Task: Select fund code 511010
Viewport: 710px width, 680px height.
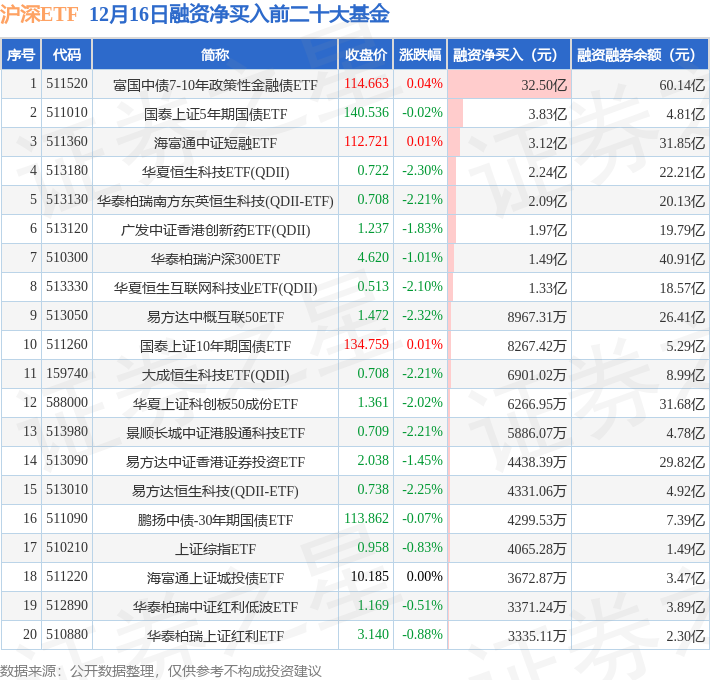Action: [x=67, y=113]
